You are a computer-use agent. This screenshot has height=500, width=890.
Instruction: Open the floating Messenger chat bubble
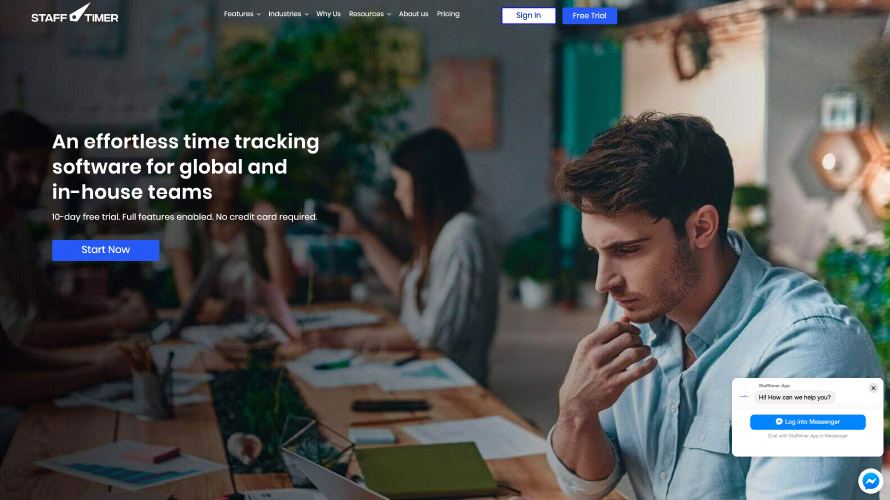click(870, 481)
